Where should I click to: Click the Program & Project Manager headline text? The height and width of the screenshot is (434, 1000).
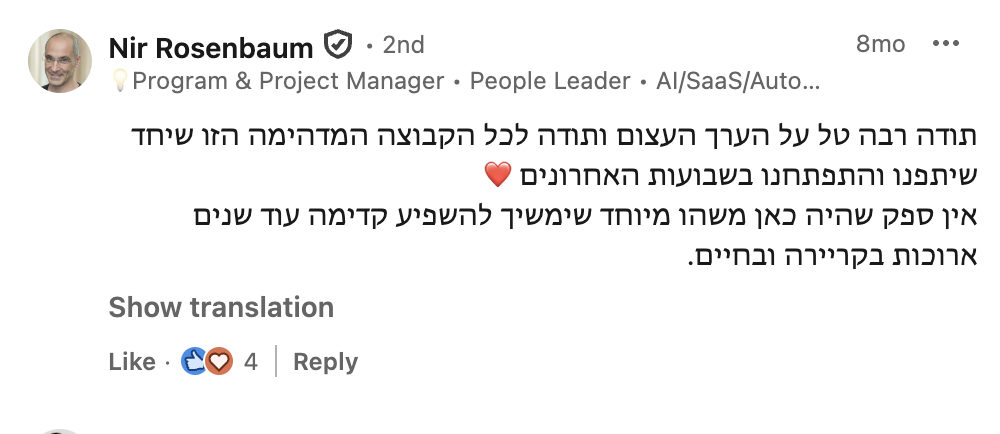pyautogui.click(x=288, y=82)
